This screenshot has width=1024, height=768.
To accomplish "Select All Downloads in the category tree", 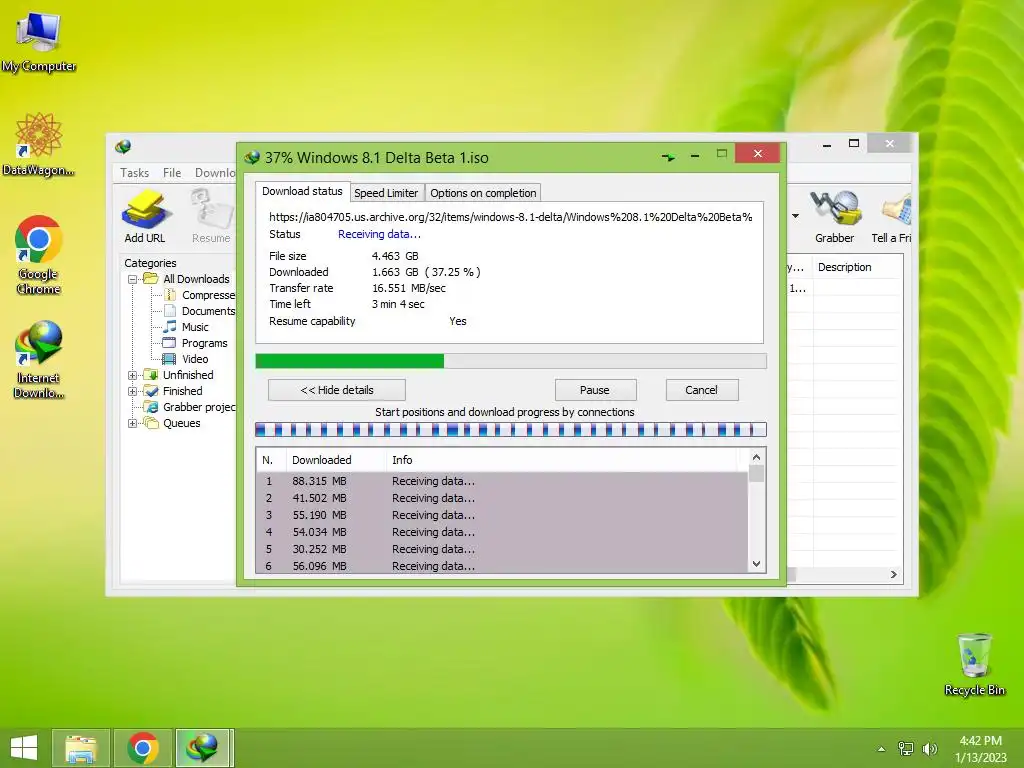I will point(187,279).
